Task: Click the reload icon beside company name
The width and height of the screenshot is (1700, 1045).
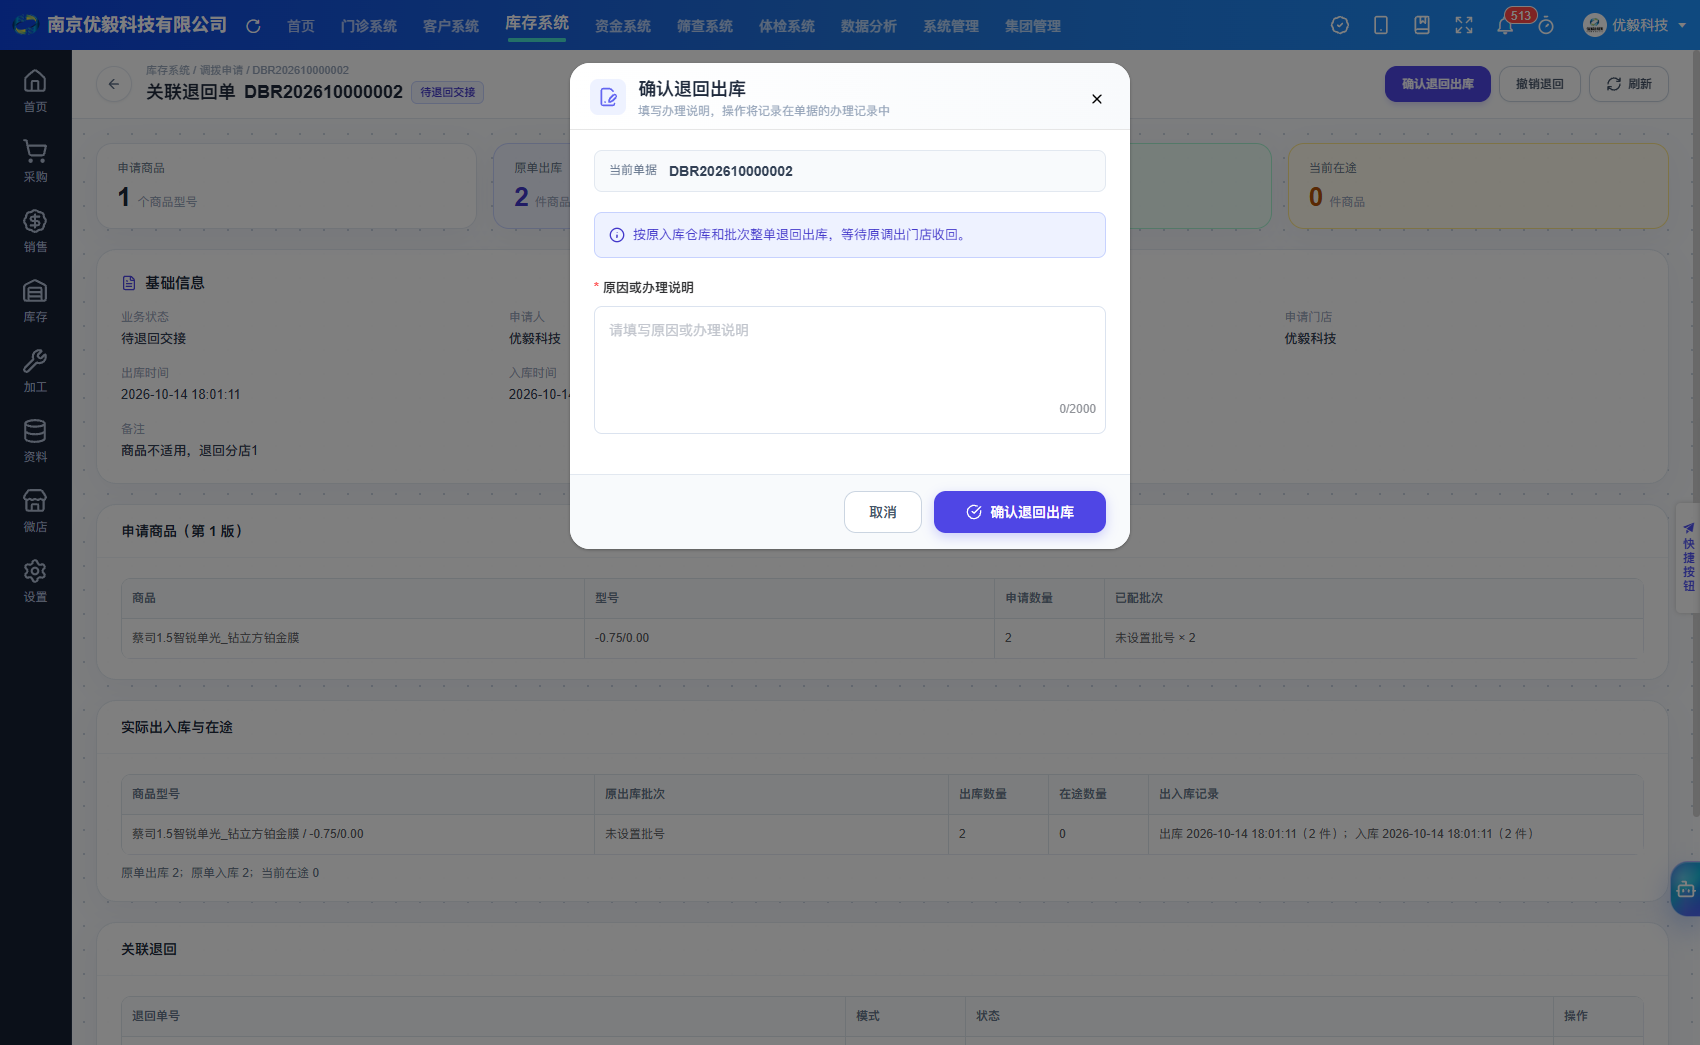Action: 253,26
